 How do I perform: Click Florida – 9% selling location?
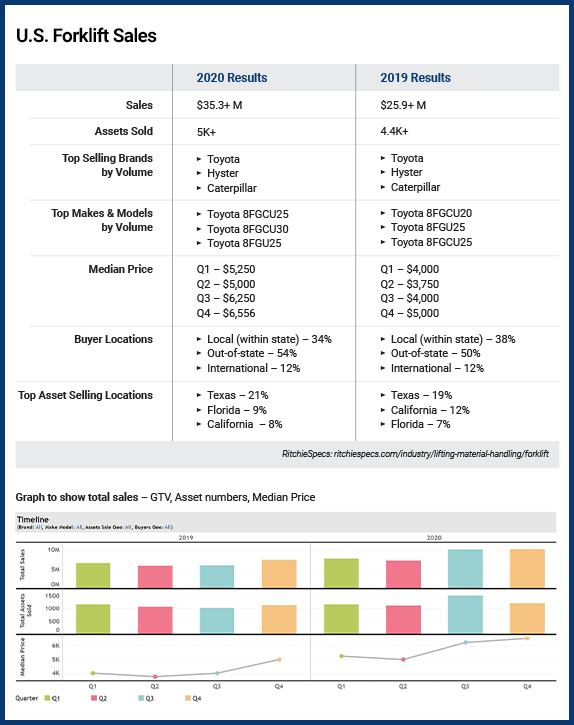pos(236,410)
